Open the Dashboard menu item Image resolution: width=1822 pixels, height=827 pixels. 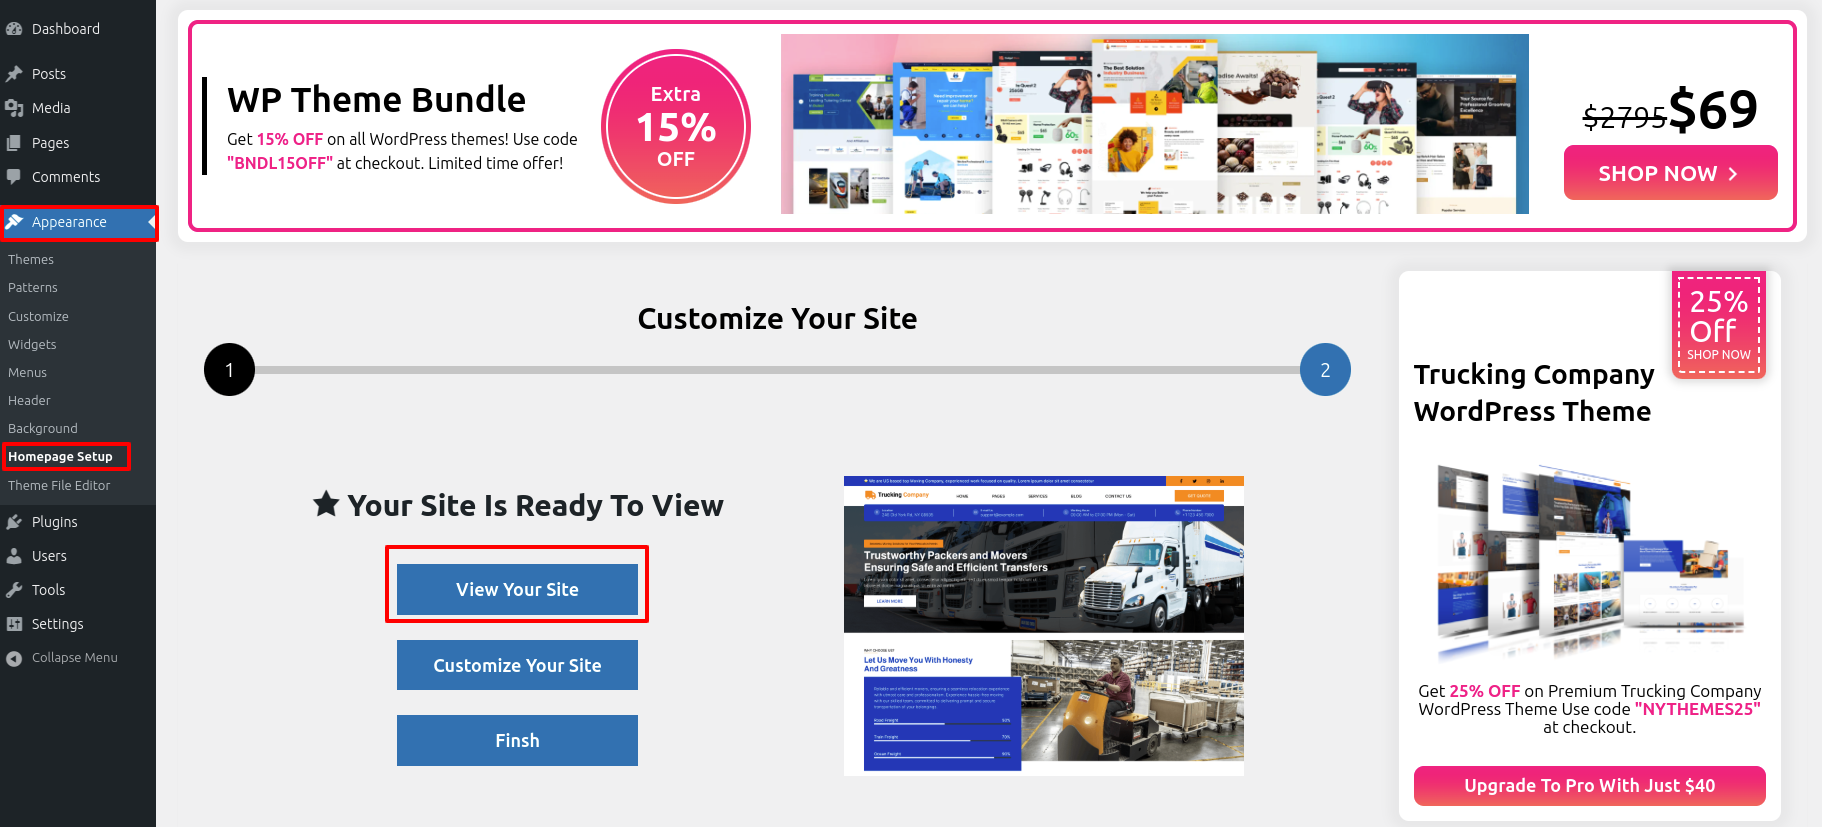click(66, 29)
